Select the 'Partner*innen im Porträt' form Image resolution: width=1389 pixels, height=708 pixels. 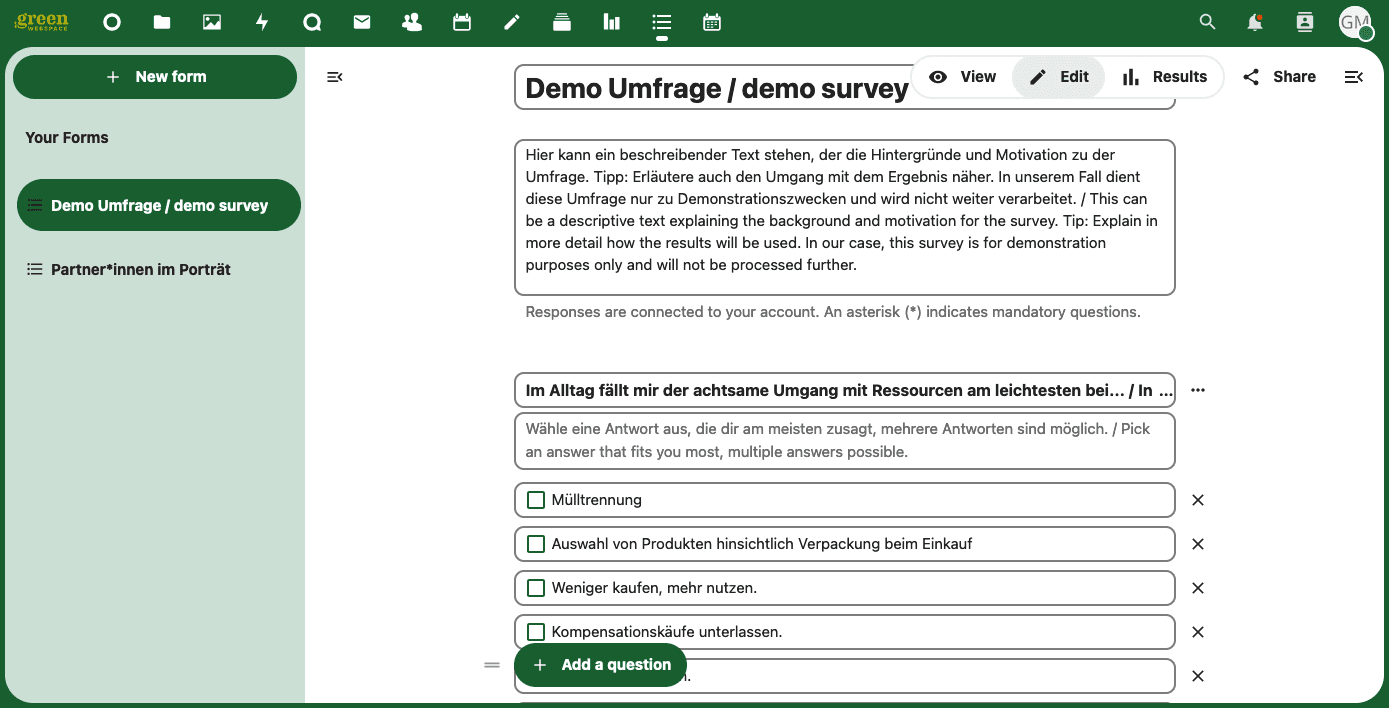pos(140,269)
